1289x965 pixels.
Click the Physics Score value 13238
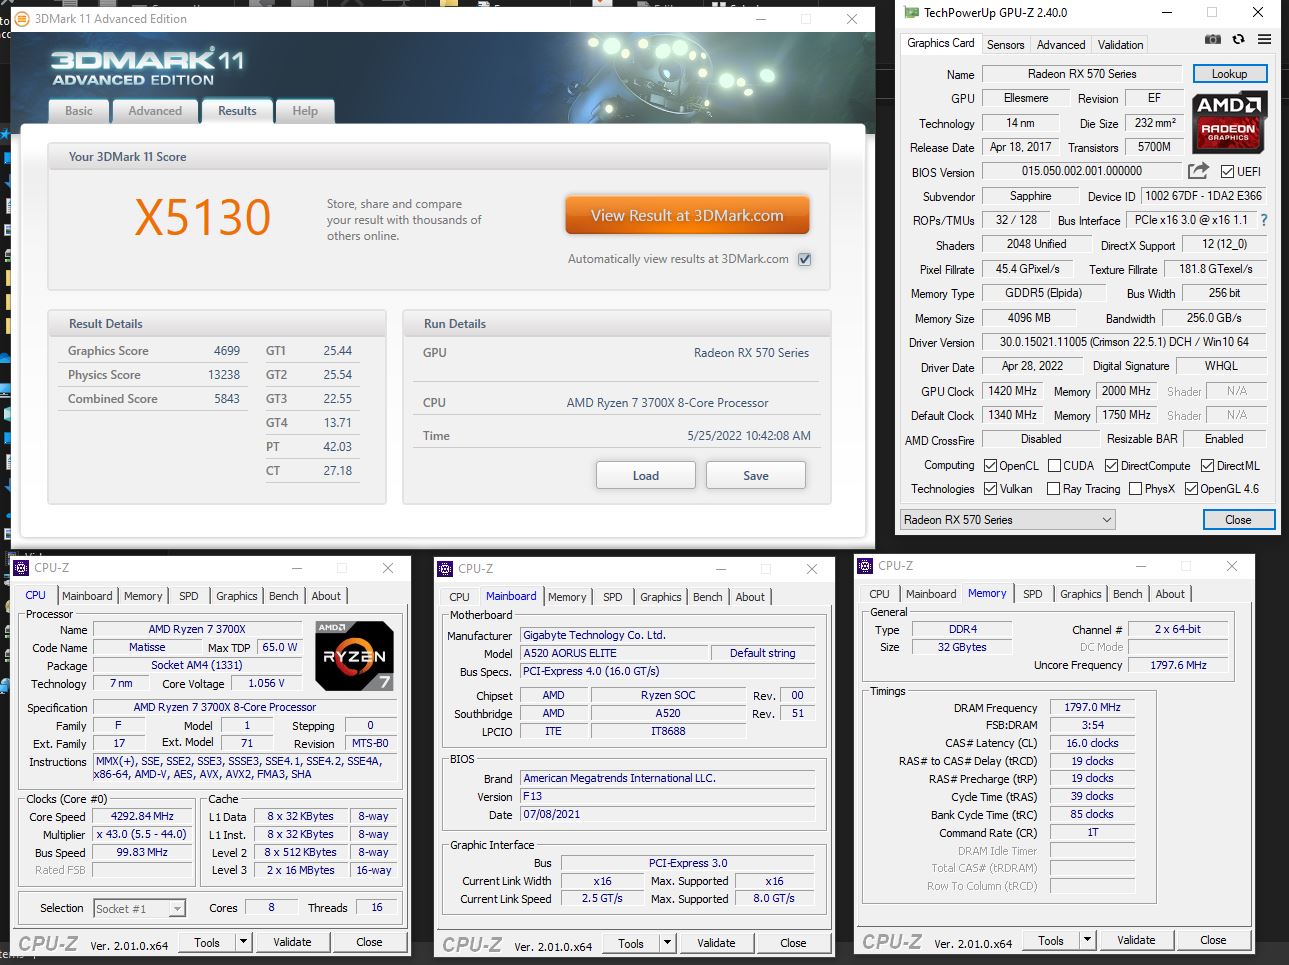click(224, 375)
